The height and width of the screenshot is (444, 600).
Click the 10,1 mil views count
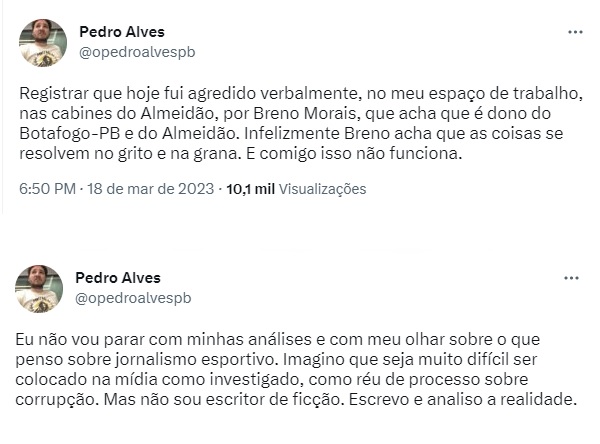[x=251, y=189]
